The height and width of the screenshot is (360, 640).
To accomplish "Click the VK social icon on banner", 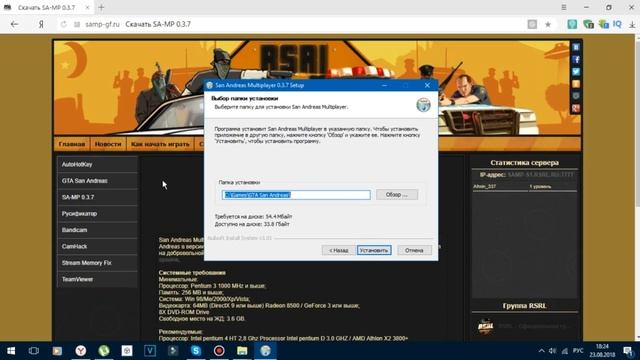I will tap(576, 47).
